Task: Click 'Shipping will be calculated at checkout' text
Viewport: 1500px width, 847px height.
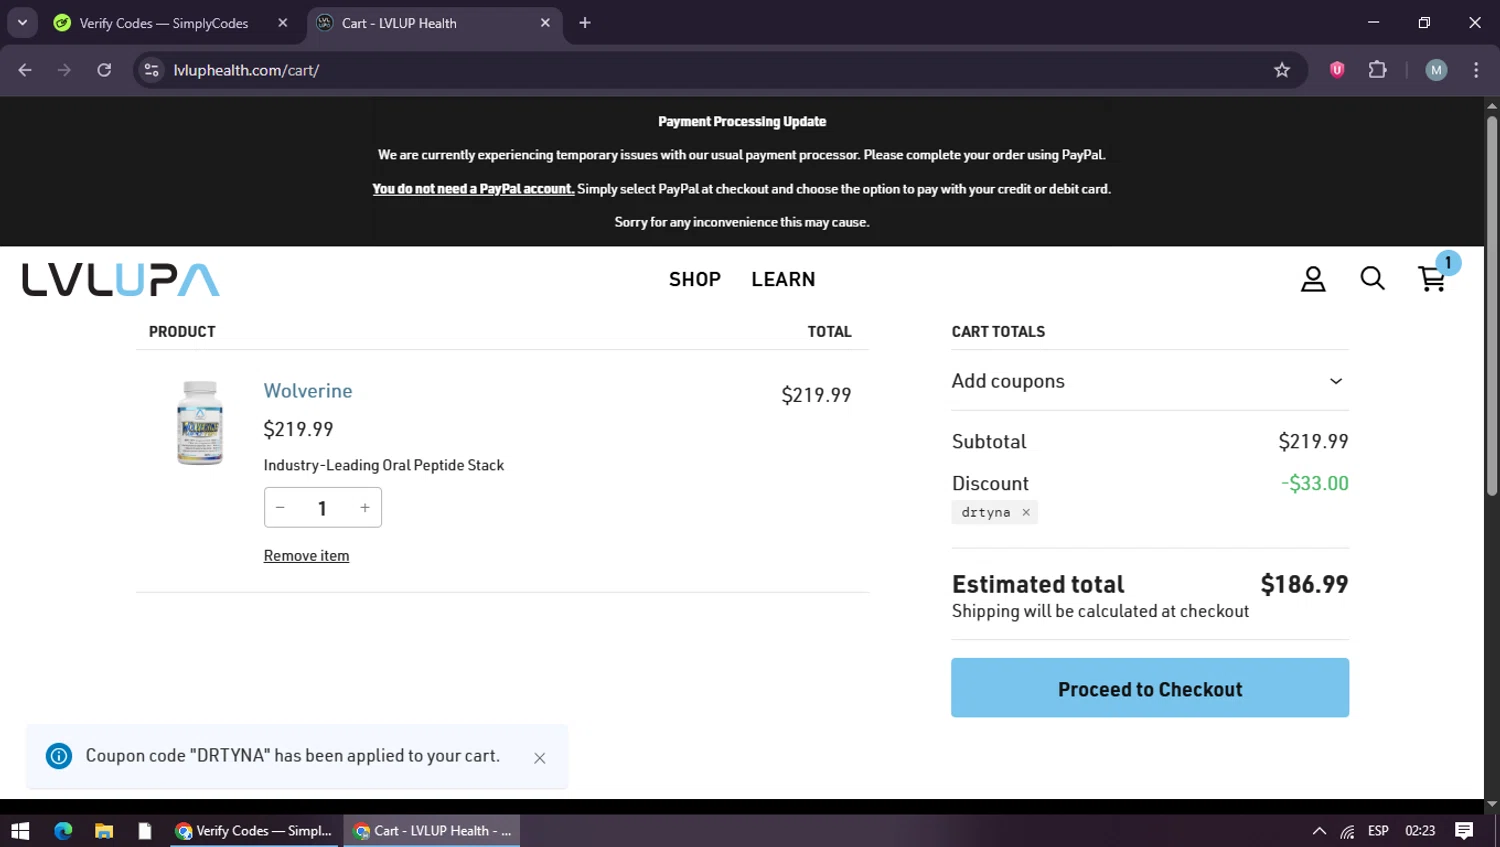Action: click(x=1100, y=611)
